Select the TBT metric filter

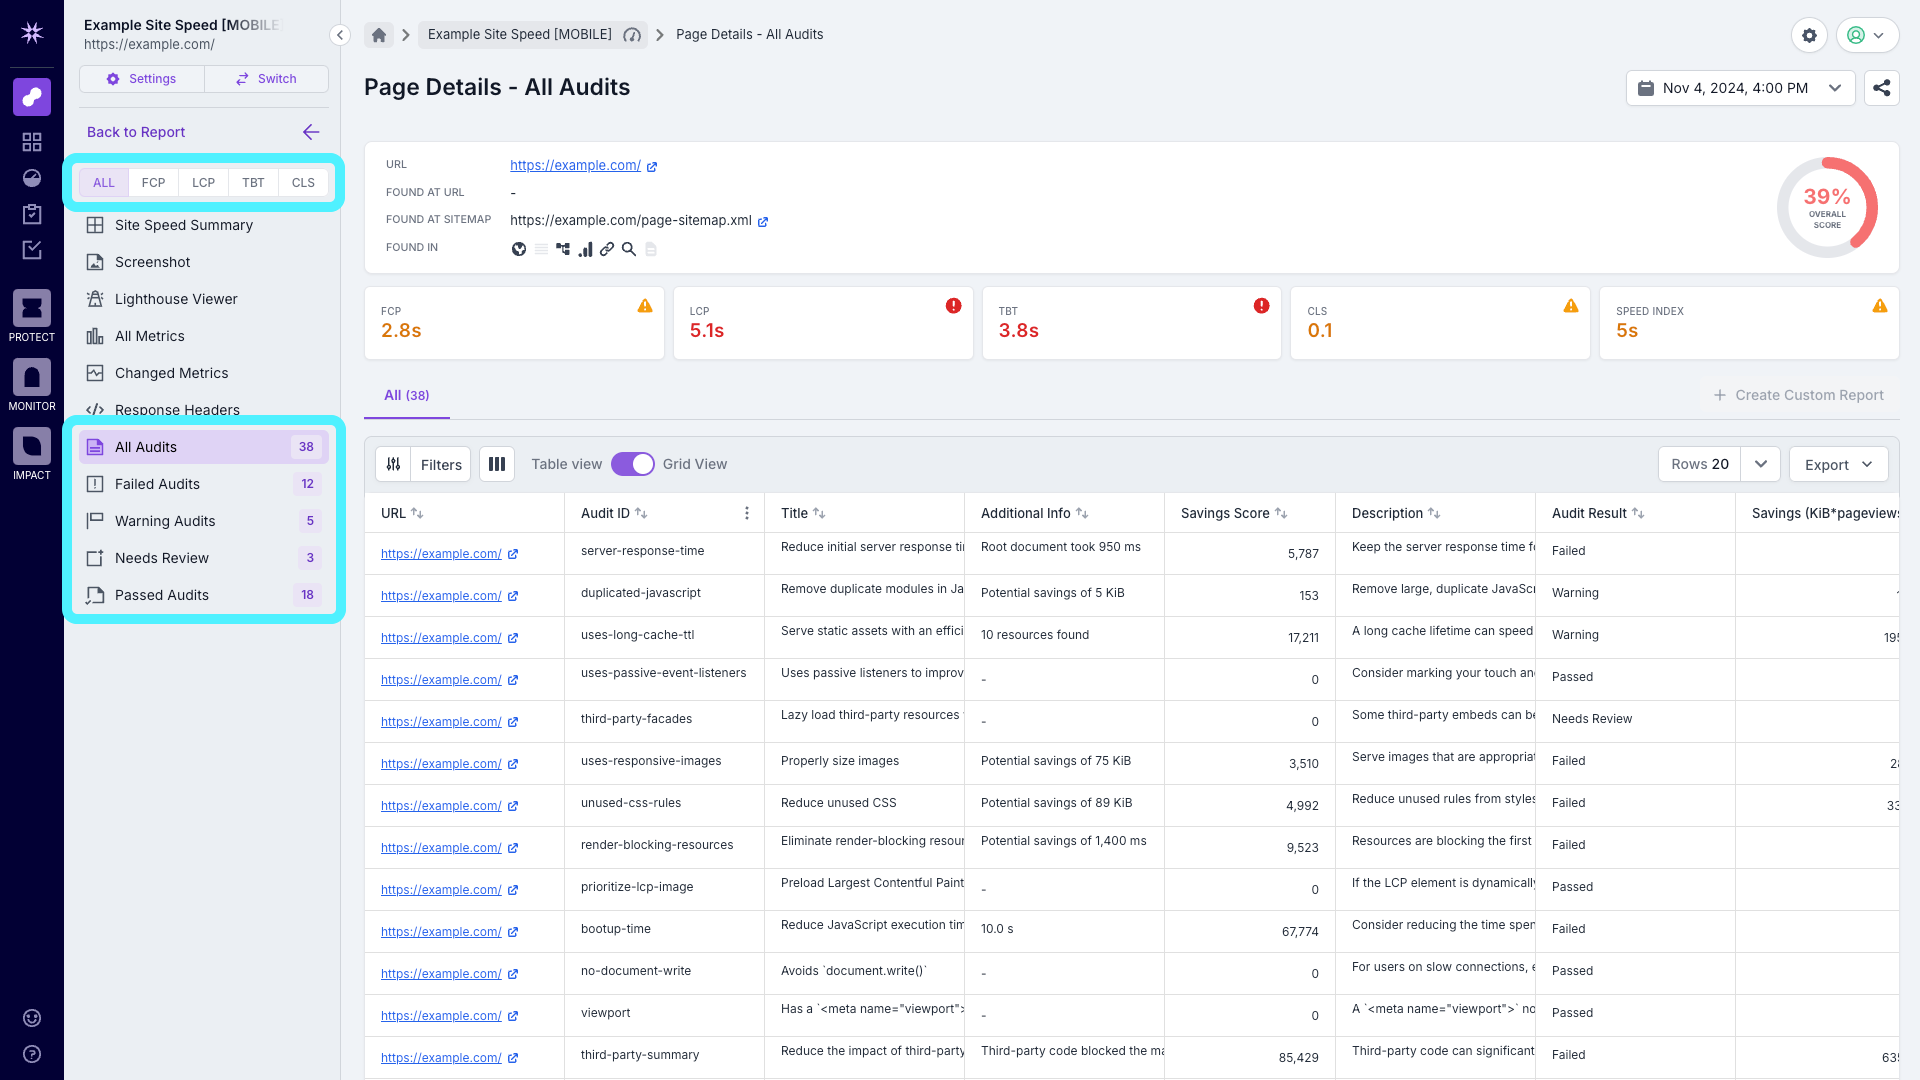tap(253, 183)
